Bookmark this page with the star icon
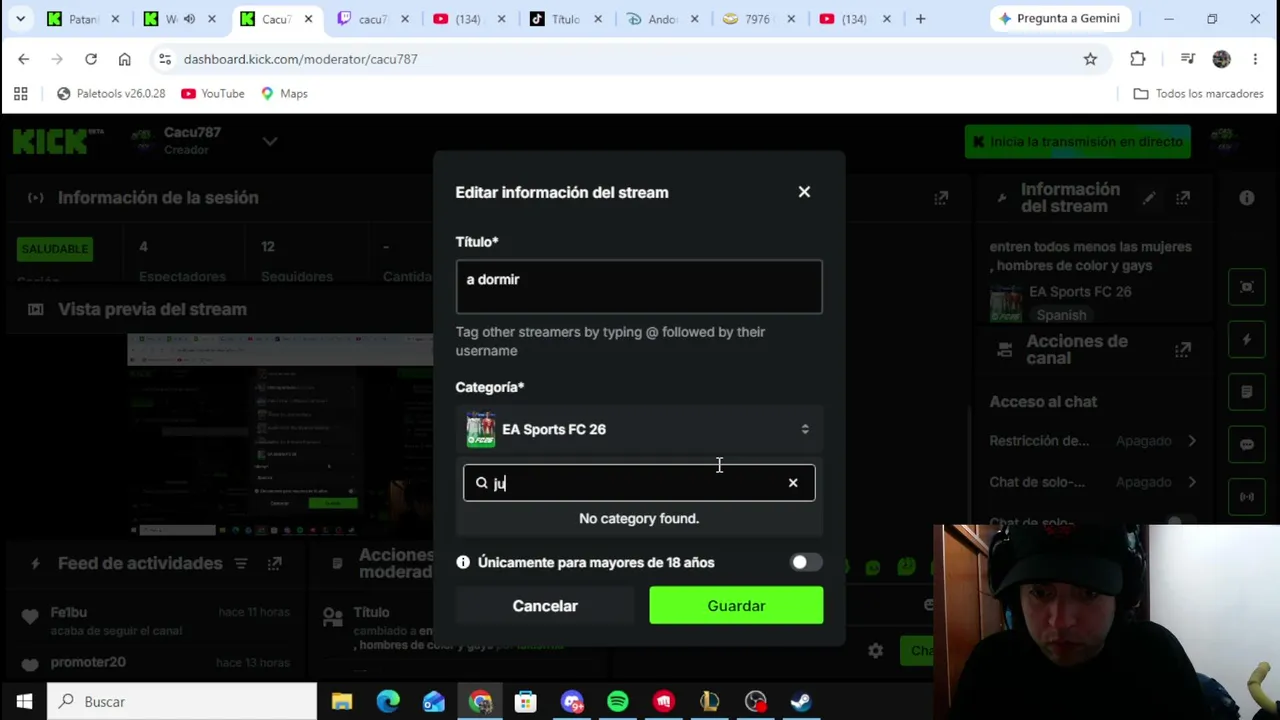Viewport: 1280px width, 720px height. pyautogui.click(x=1090, y=59)
